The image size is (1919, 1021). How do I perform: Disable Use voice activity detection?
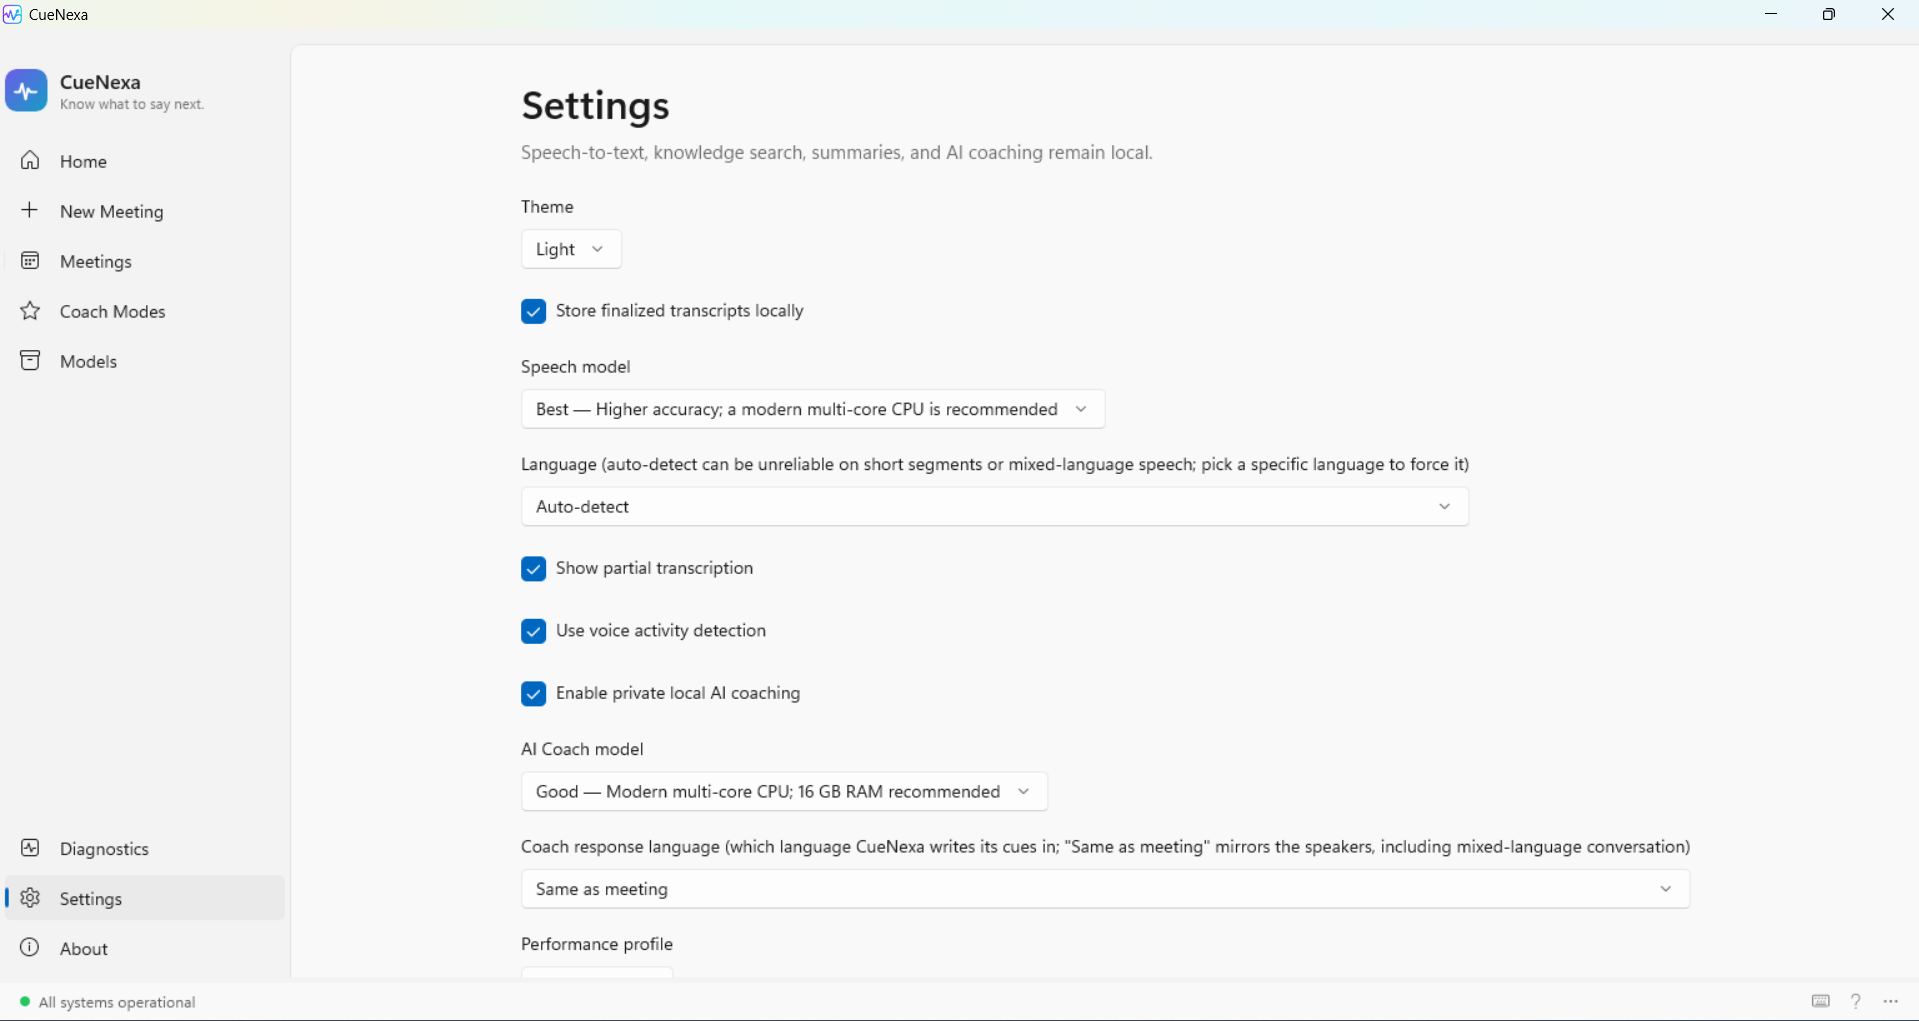[x=533, y=631]
